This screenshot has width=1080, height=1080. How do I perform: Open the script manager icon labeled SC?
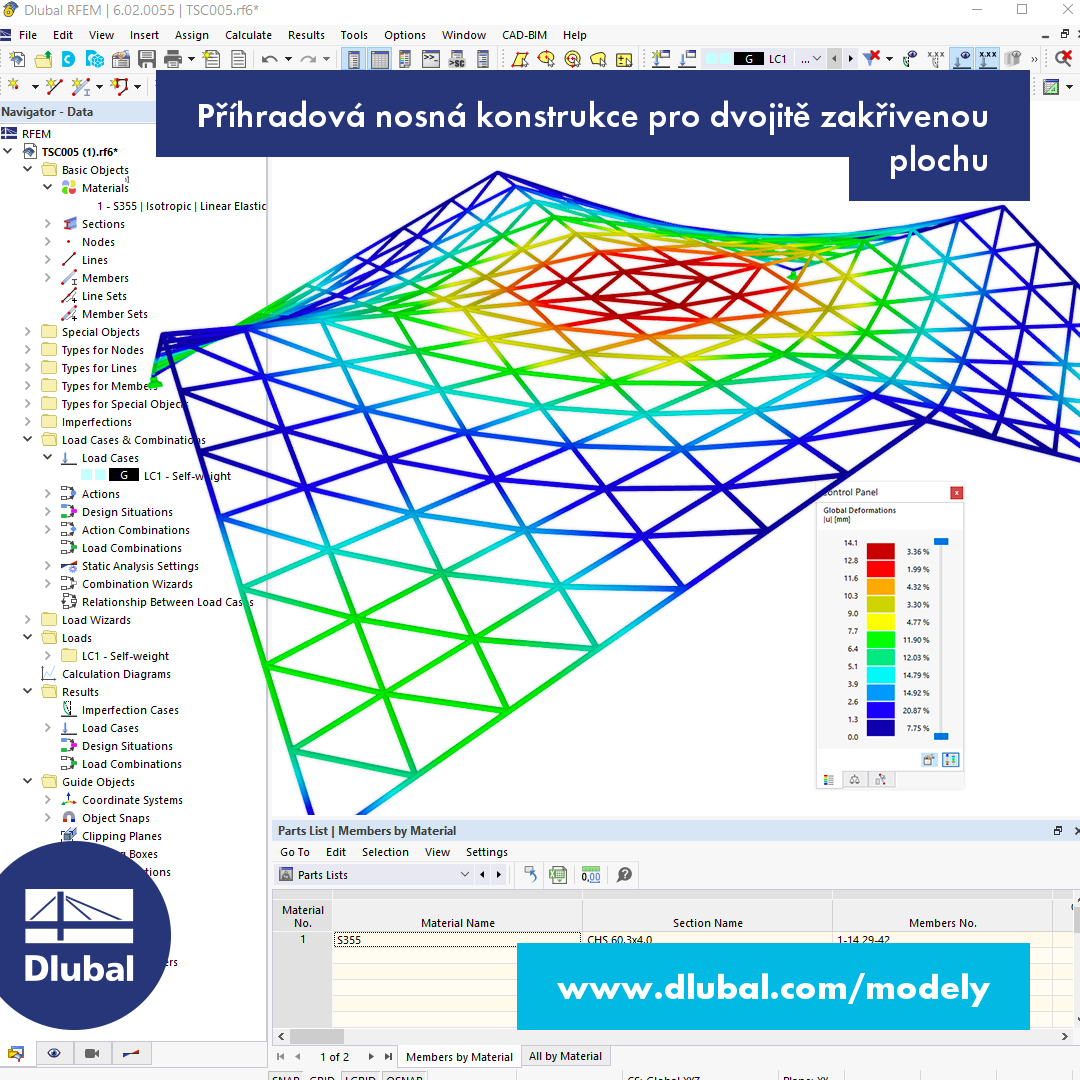457,59
